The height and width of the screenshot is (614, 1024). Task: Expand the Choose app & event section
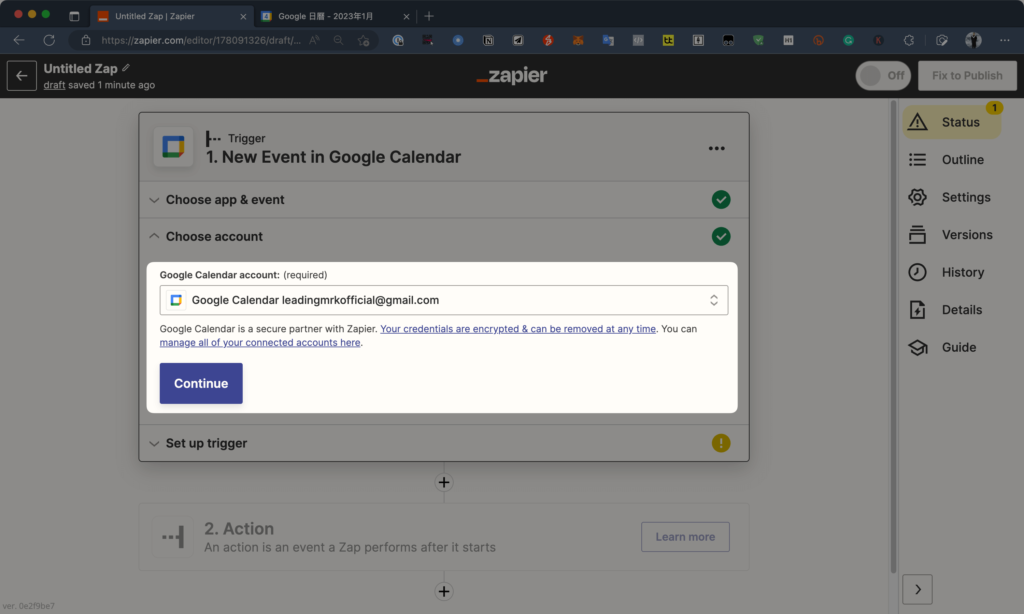(x=444, y=200)
